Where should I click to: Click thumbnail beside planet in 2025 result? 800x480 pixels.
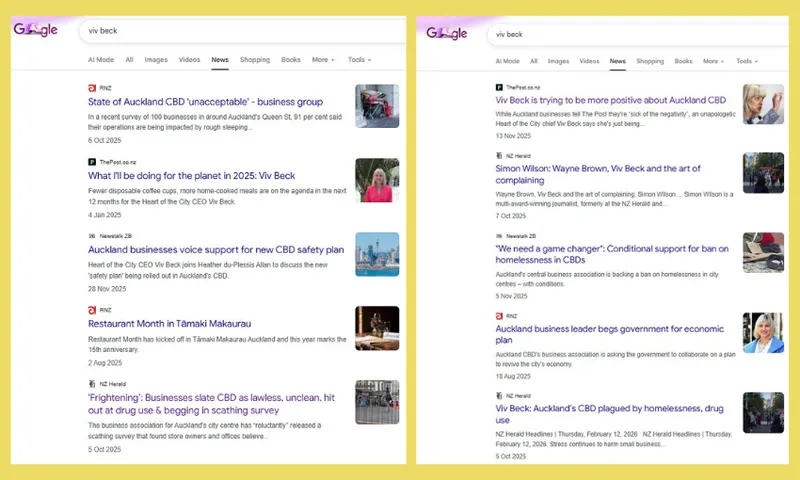coord(377,180)
